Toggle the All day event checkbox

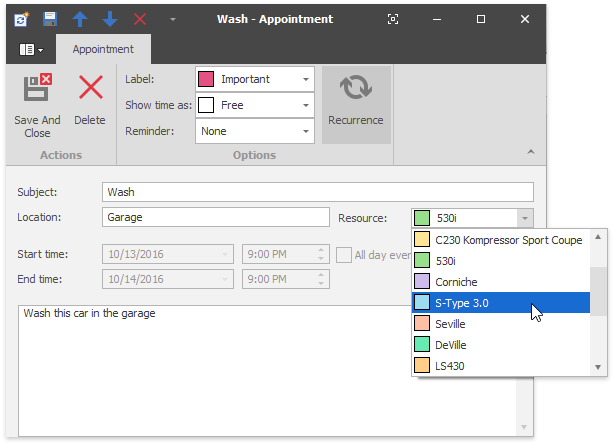pyautogui.click(x=344, y=255)
